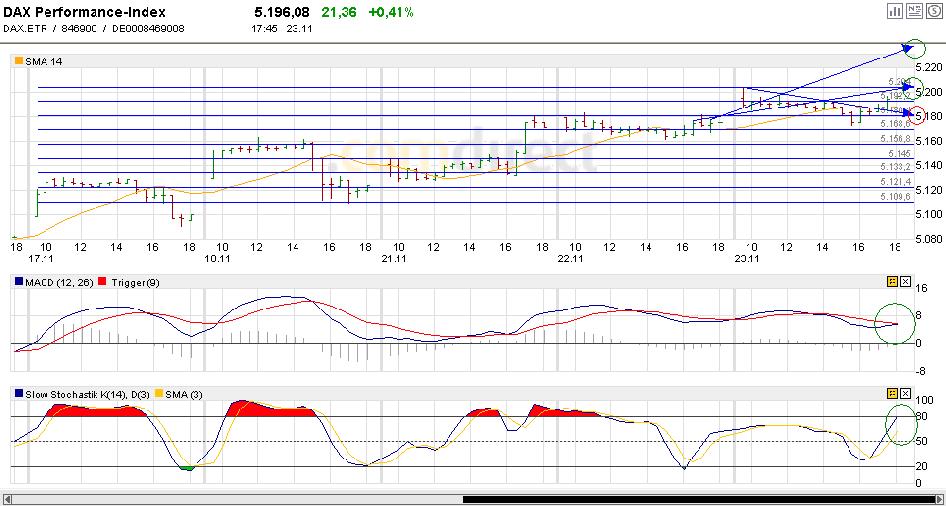
Task: Click the black horizontal scrollbar thumb
Action: coord(697,499)
